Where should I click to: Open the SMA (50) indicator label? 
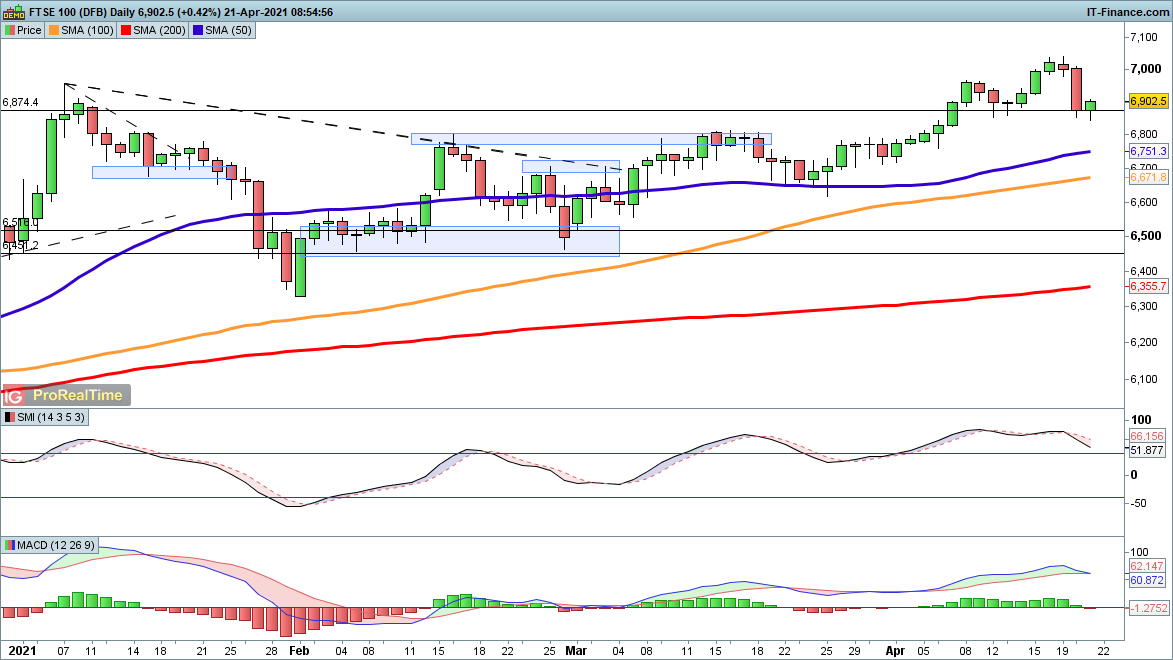click(x=227, y=30)
